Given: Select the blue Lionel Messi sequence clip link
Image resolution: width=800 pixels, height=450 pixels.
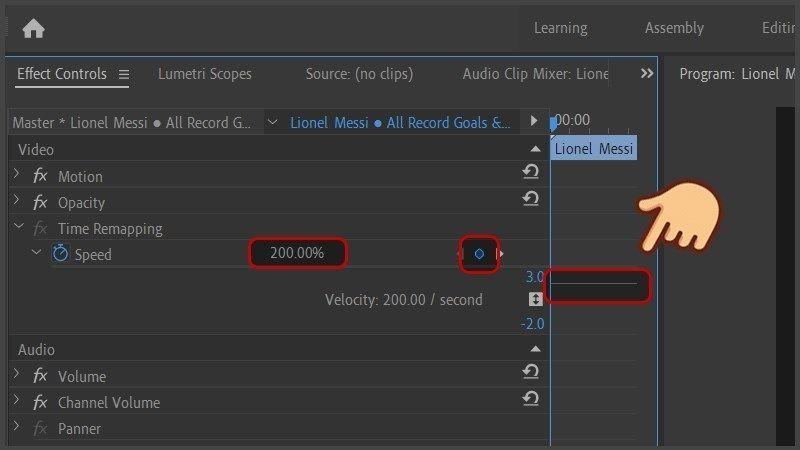Looking at the screenshot, I should (400, 123).
